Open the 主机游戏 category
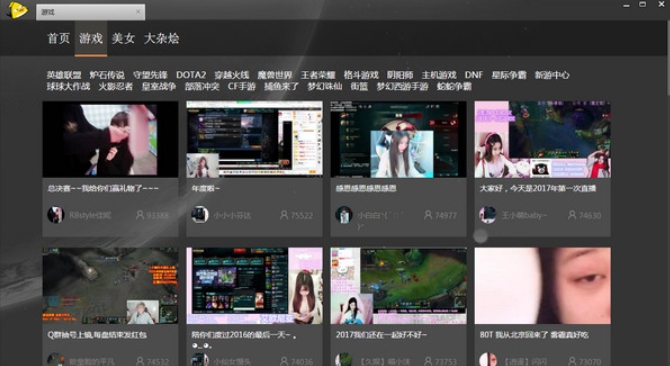The width and height of the screenshot is (670, 366). [x=439, y=75]
